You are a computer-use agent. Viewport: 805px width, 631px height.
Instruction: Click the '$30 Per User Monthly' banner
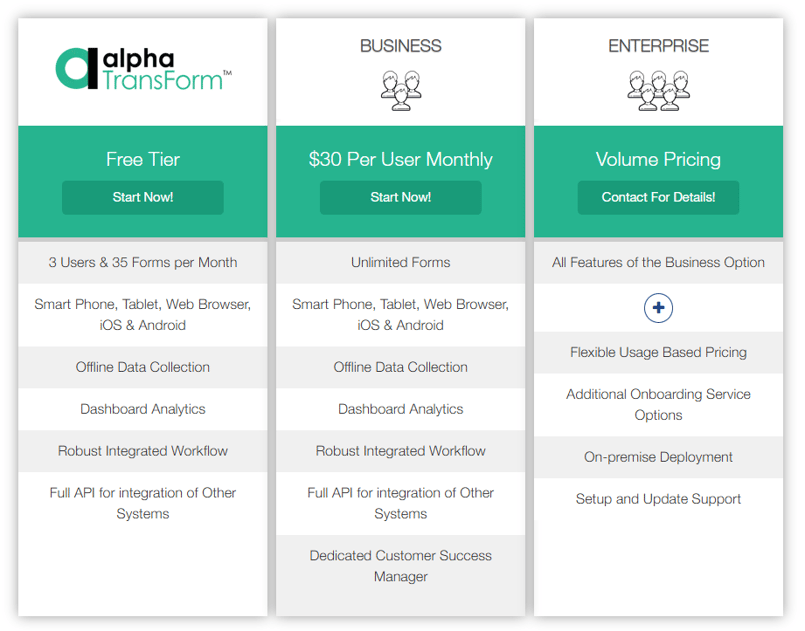400,158
